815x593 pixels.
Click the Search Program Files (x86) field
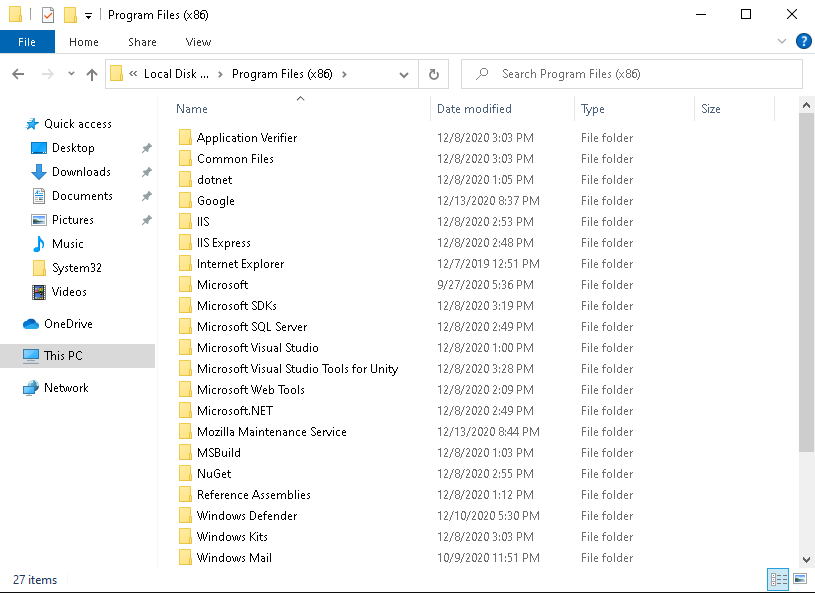pyautogui.click(x=632, y=74)
